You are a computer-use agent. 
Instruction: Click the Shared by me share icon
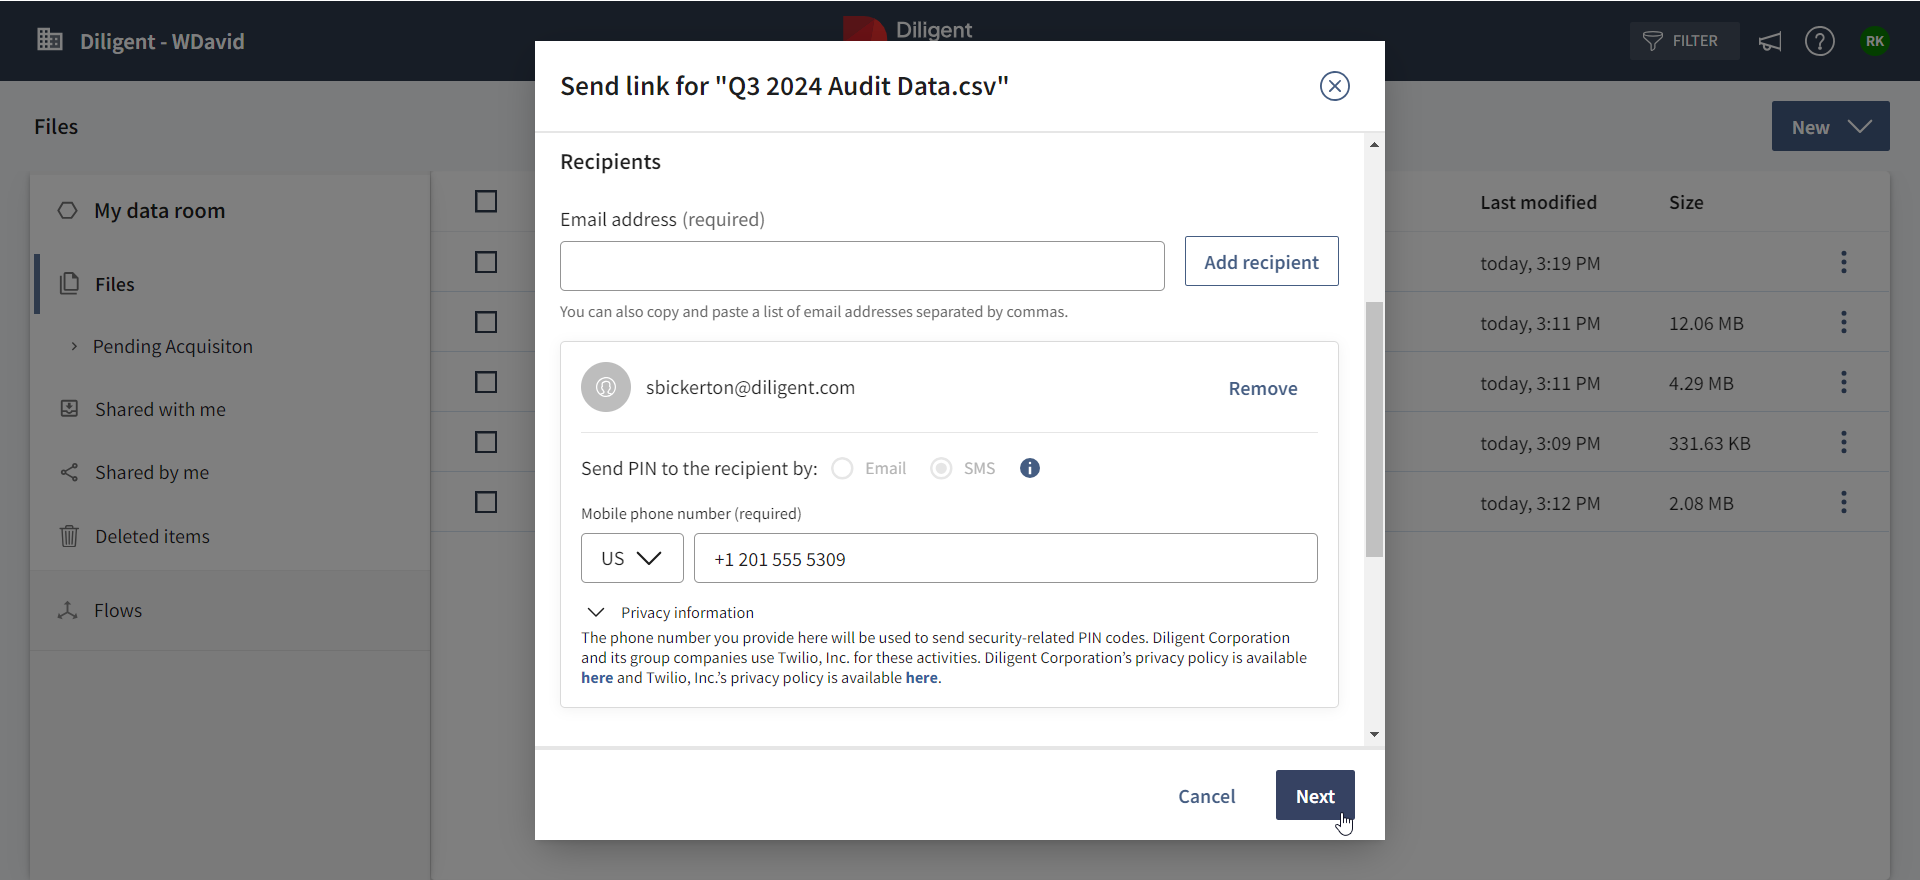[69, 472]
